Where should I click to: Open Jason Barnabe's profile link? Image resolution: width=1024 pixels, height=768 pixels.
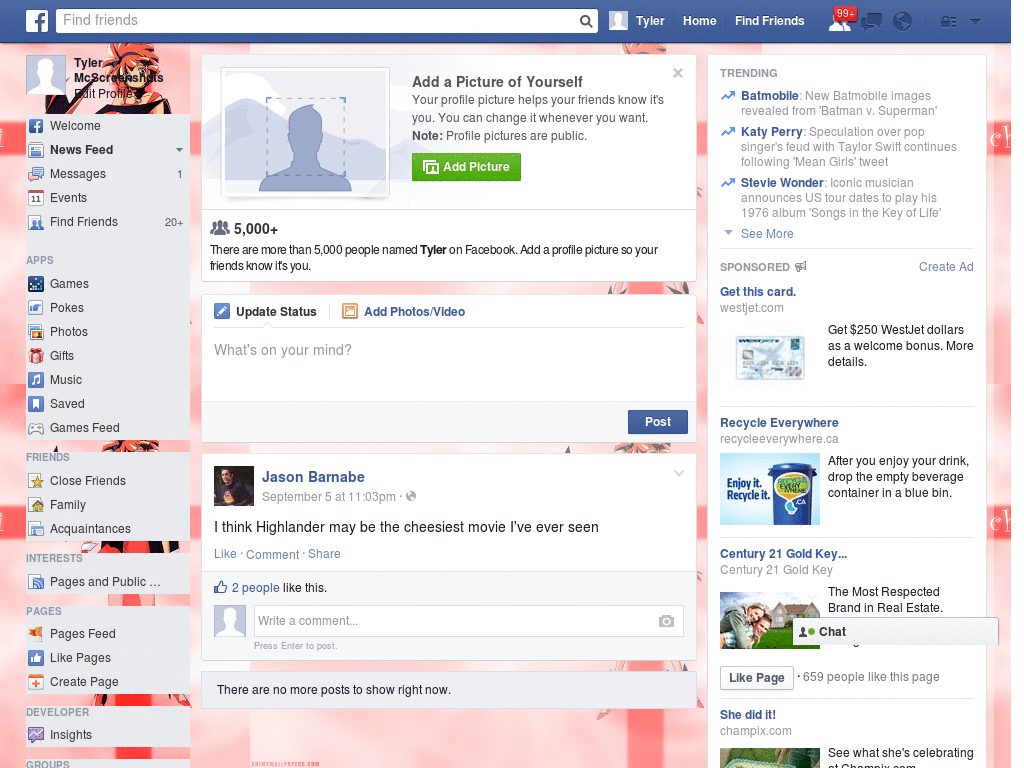point(313,477)
